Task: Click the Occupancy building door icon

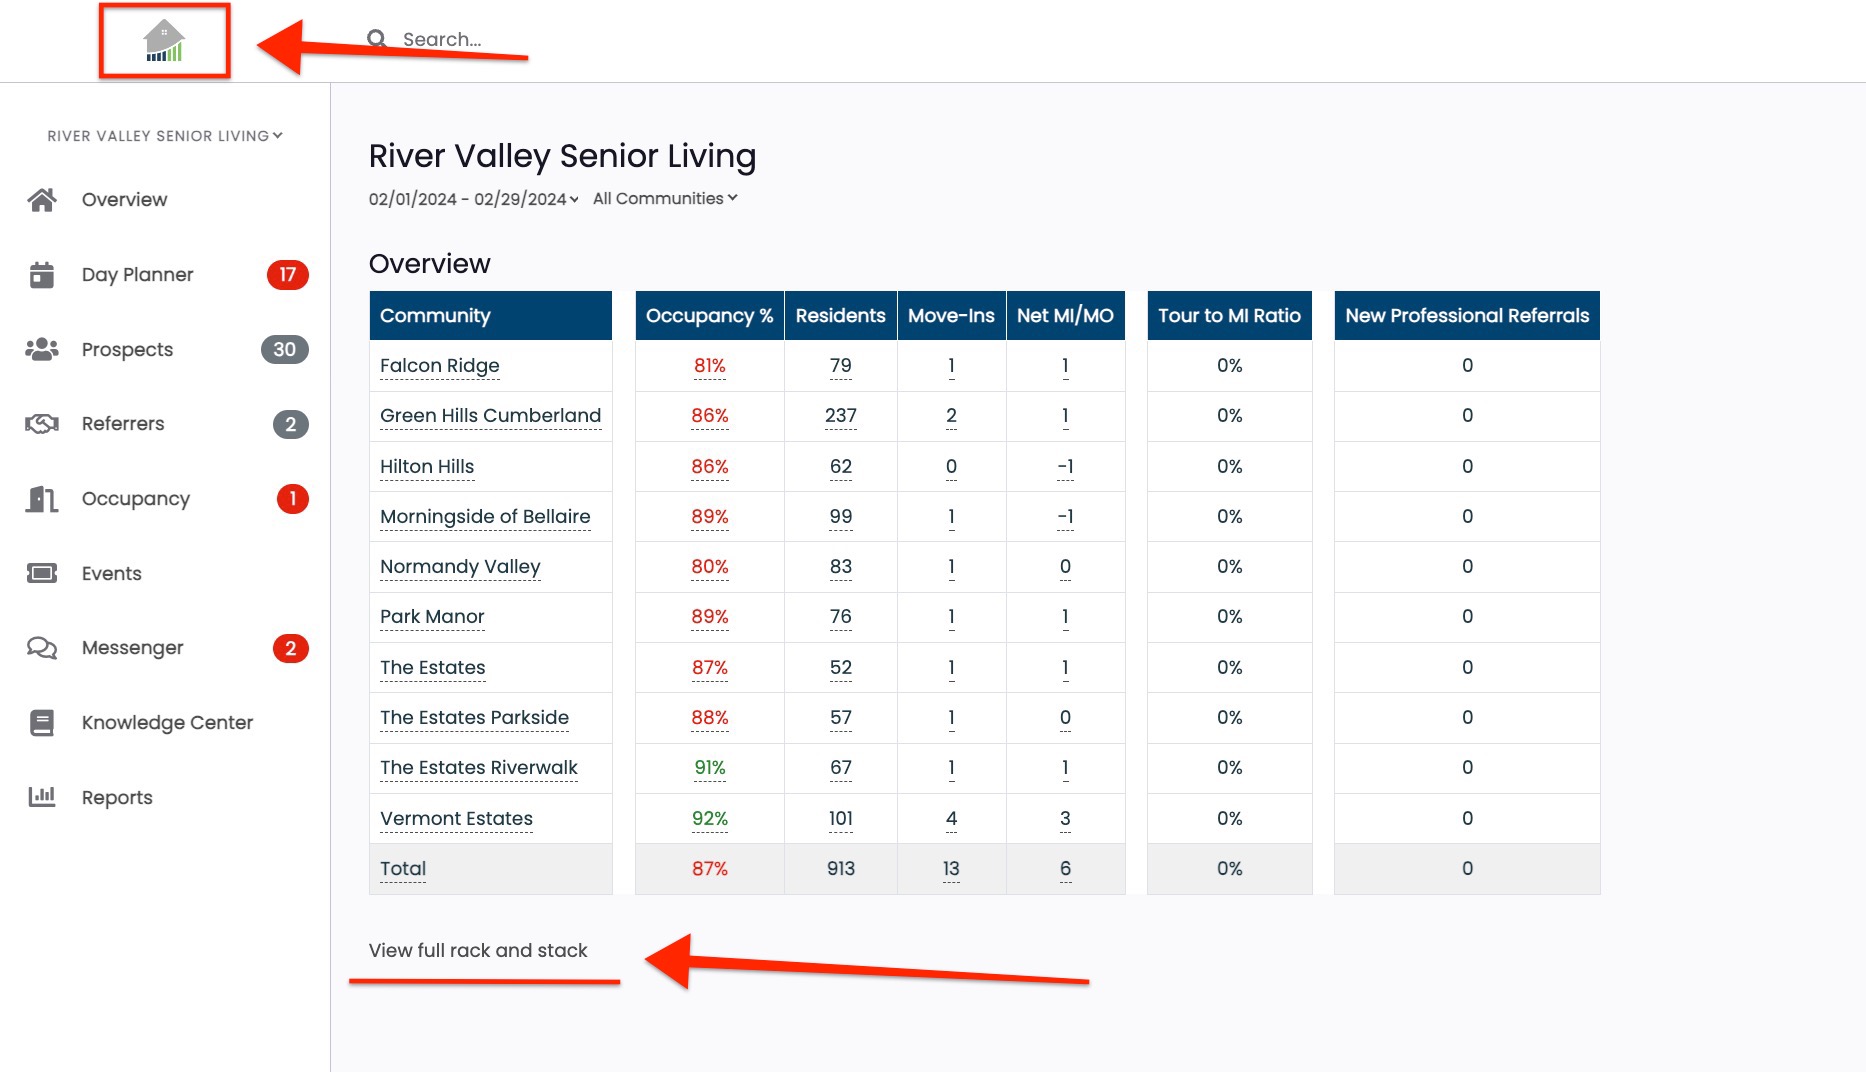Action: tap(42, 499)
